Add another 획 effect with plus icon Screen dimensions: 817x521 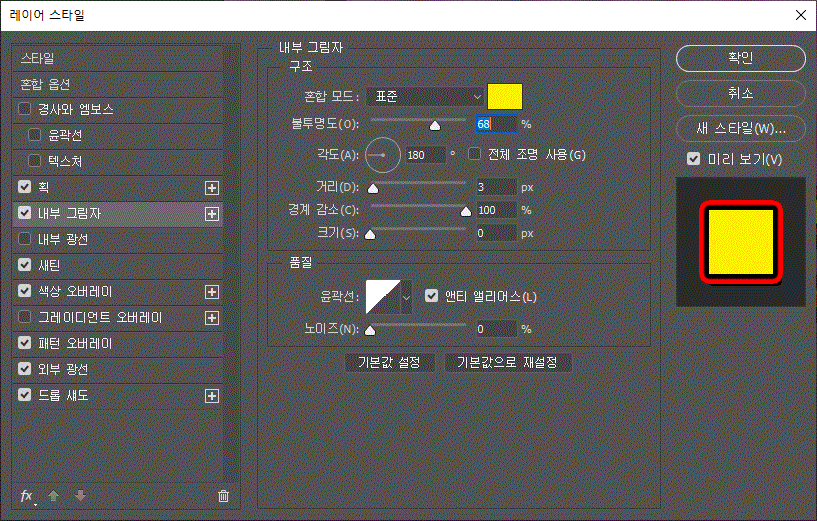212,188
